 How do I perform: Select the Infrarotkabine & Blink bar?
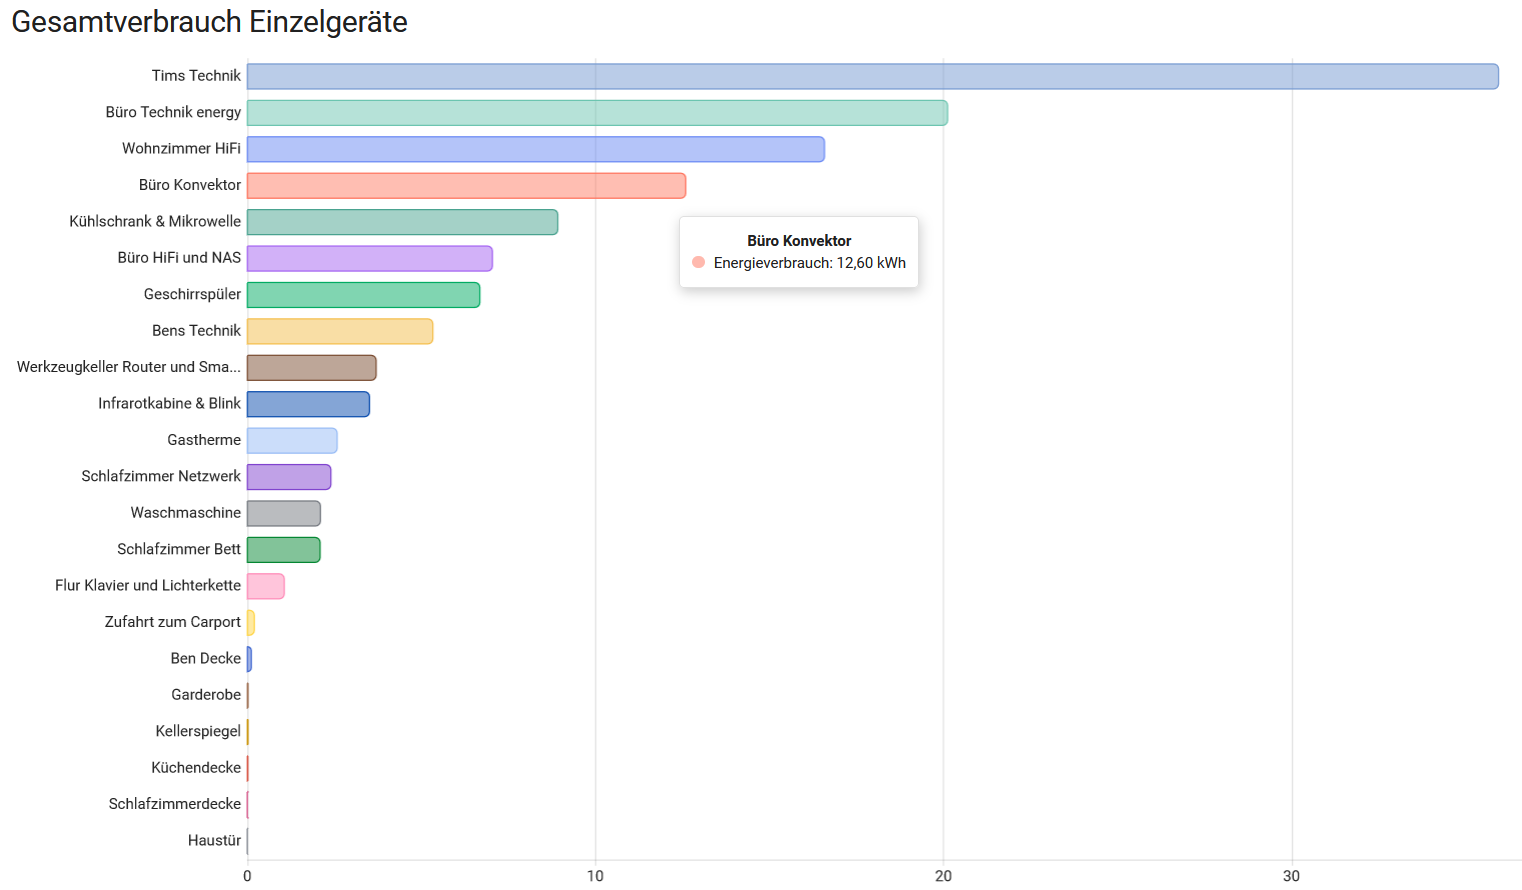(x=308, y=404)
